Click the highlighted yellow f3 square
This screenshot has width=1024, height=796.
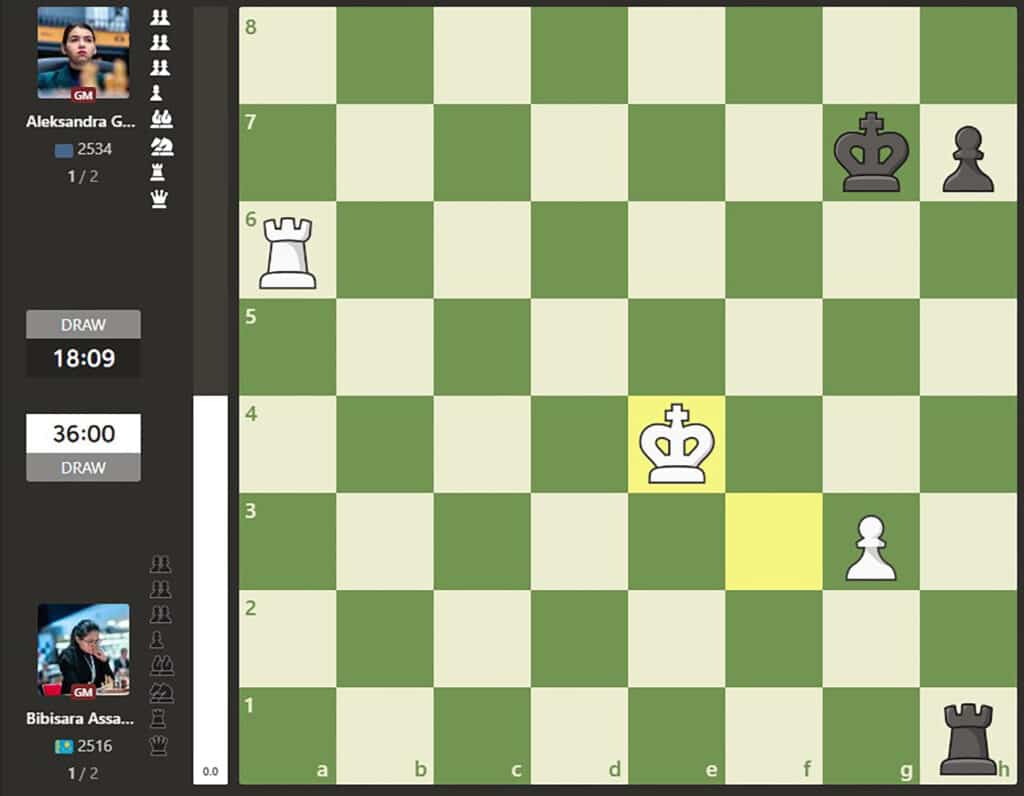click(774, 542)
